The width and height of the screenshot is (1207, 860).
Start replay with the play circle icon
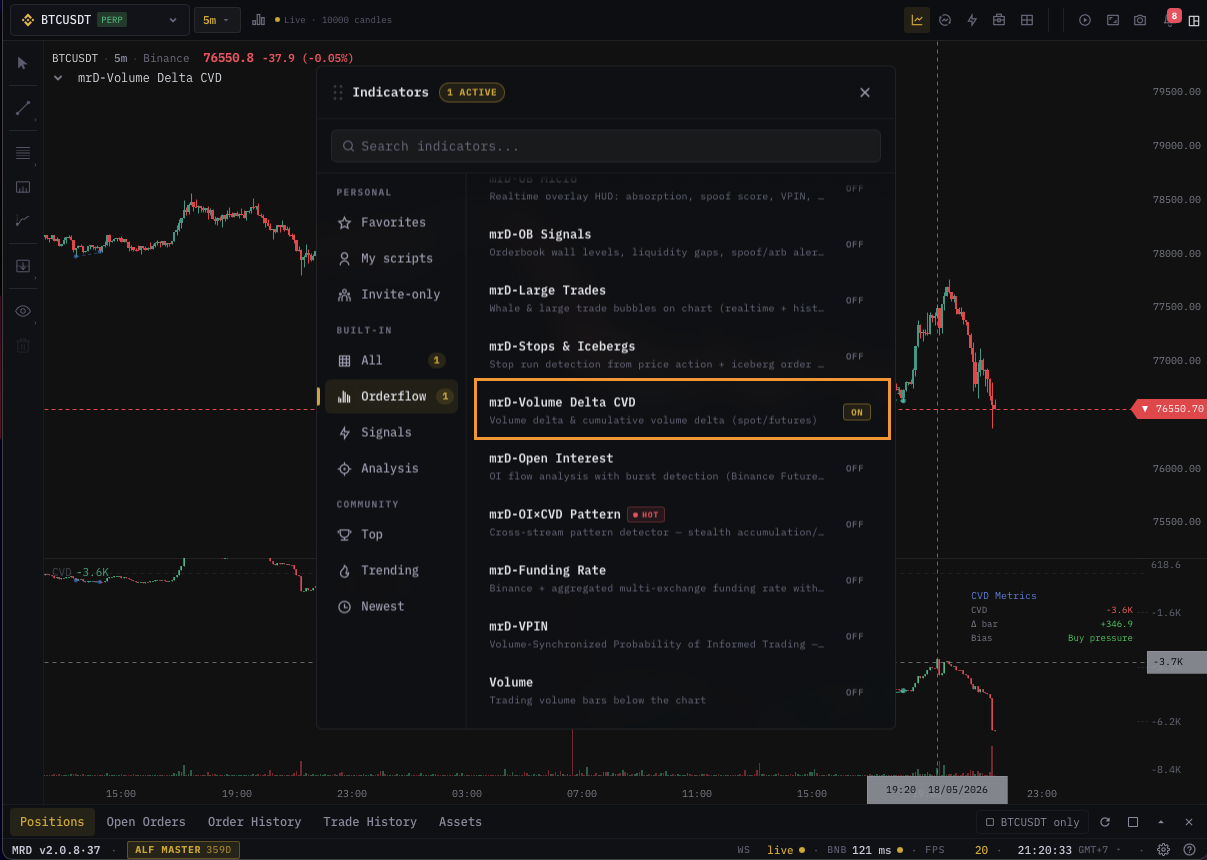1085,20
